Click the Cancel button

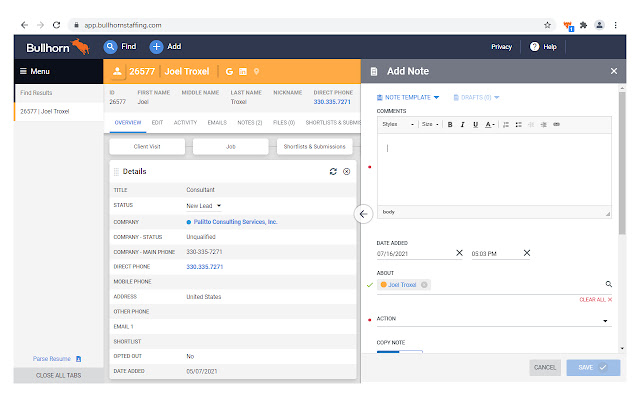tap(545, 368)
